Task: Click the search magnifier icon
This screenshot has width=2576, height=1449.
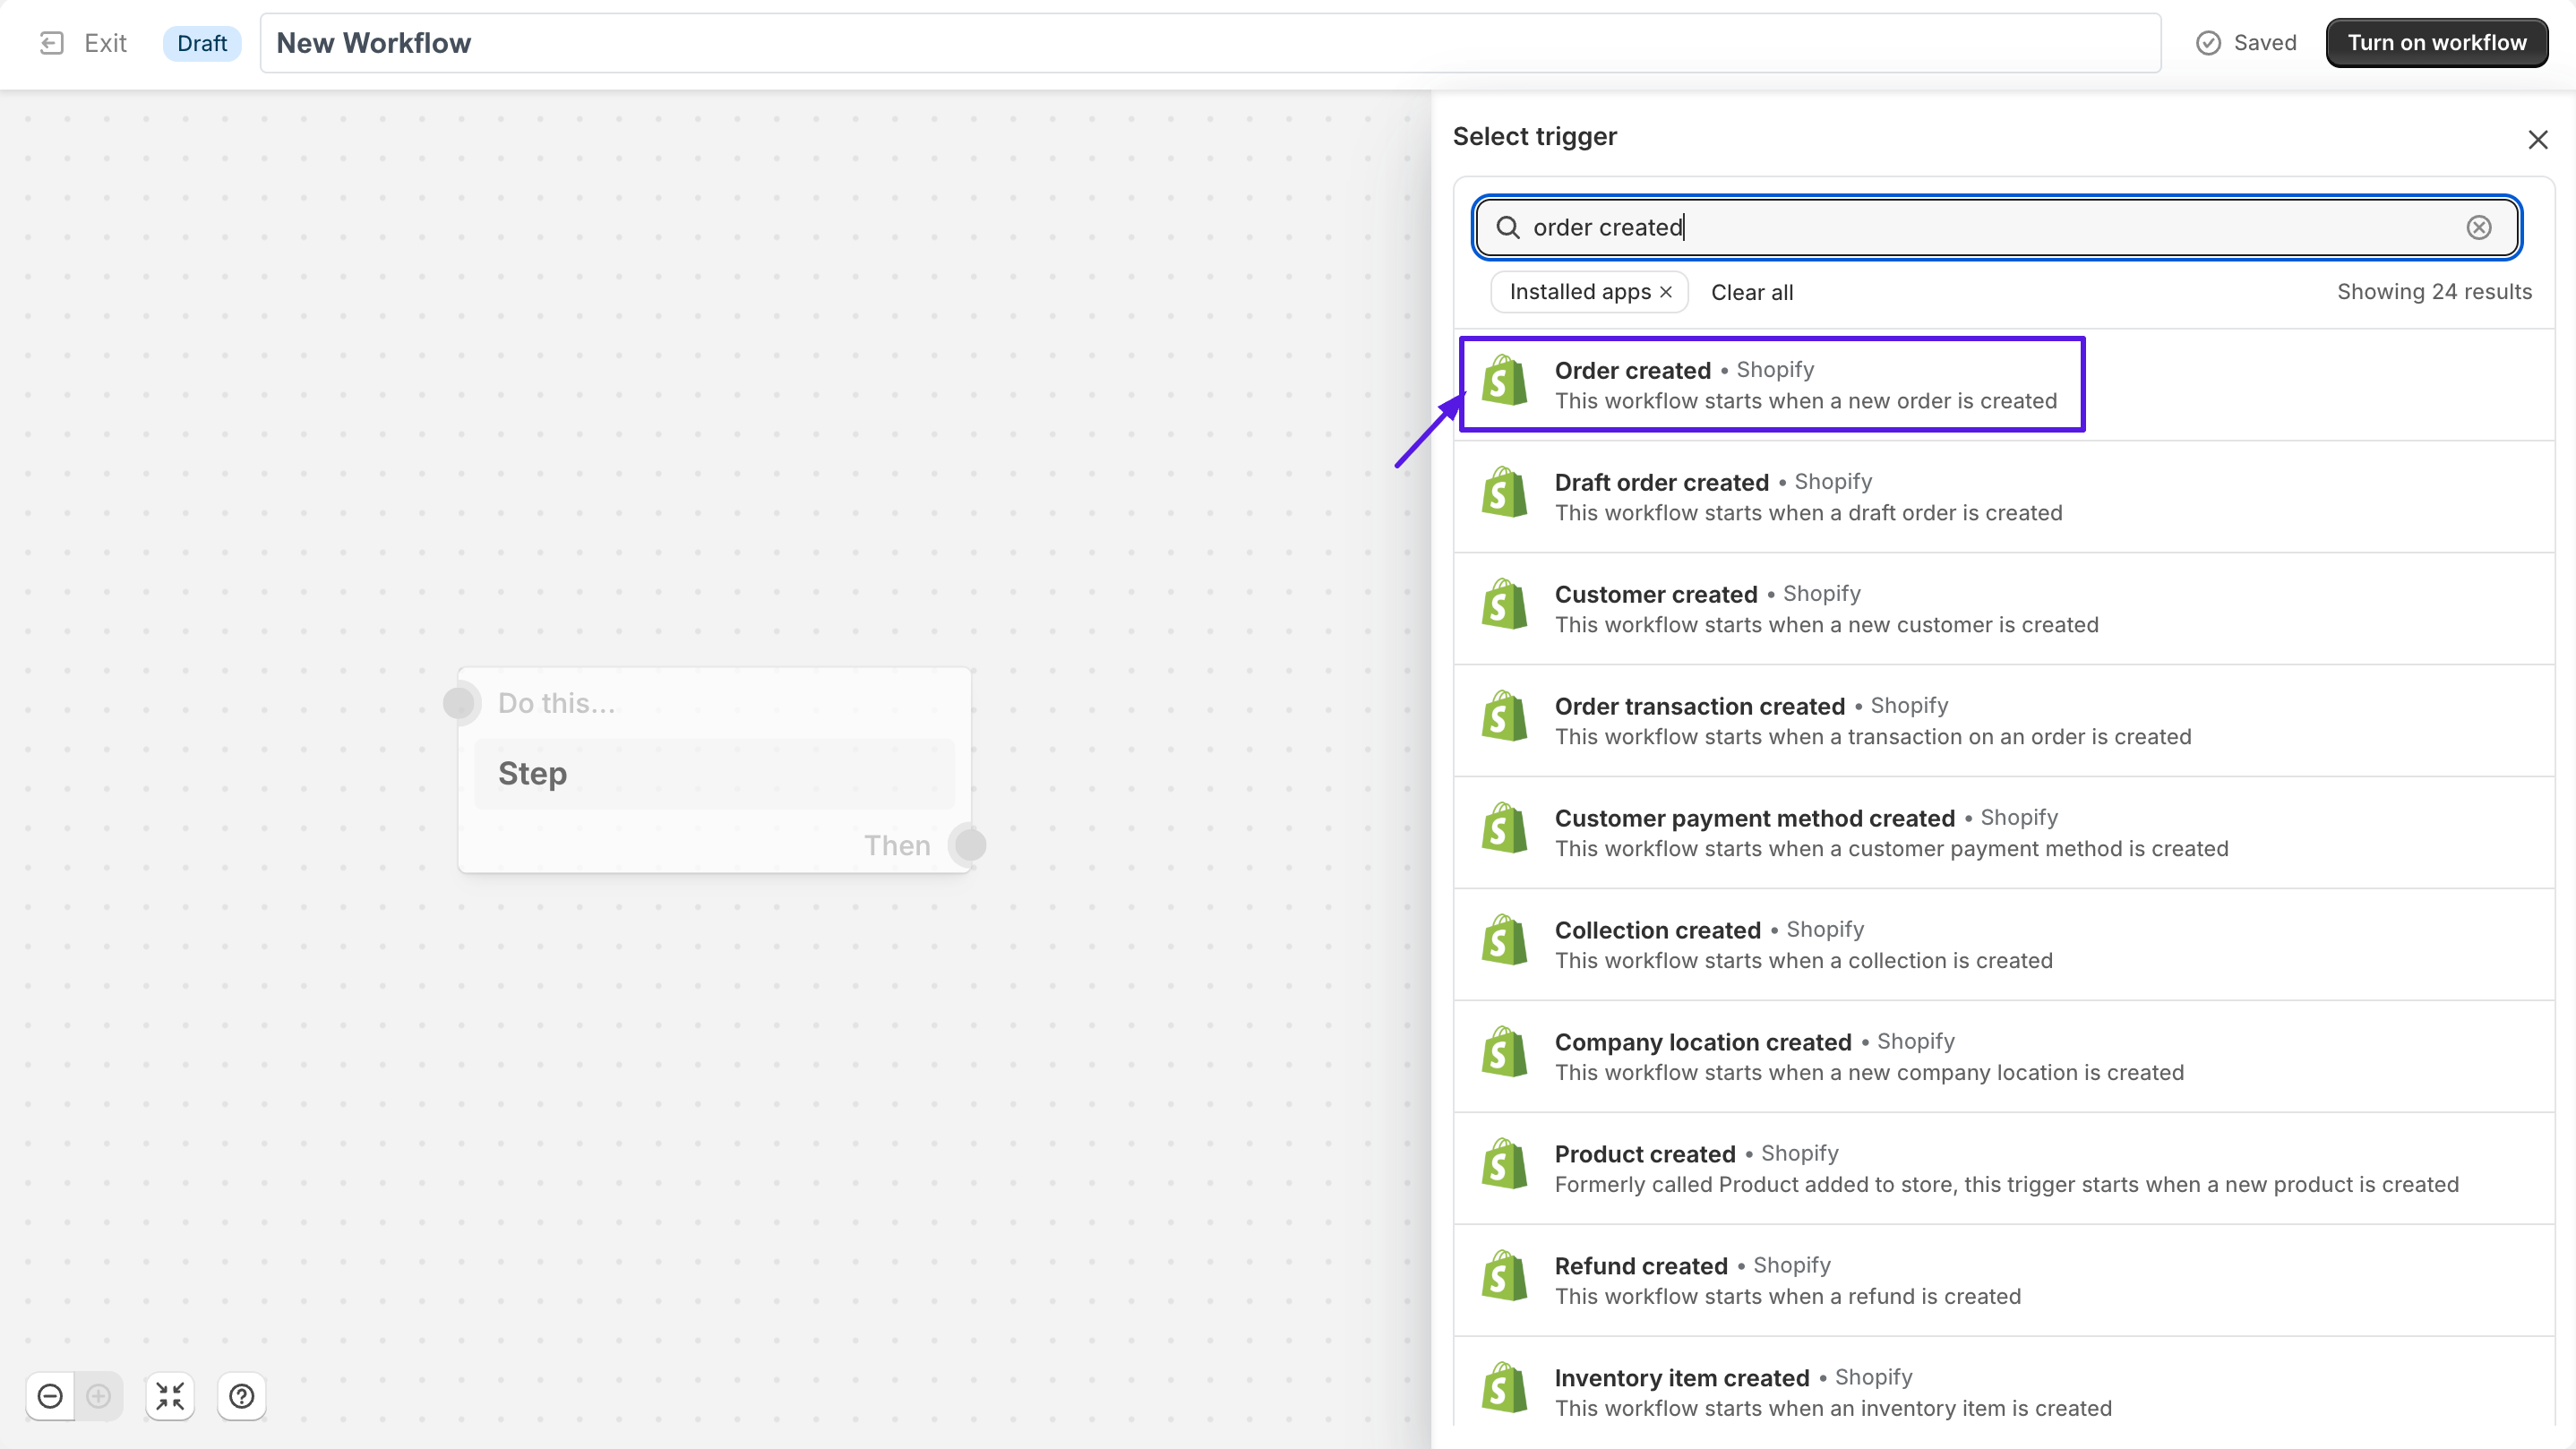Action: pos(1508,227)
